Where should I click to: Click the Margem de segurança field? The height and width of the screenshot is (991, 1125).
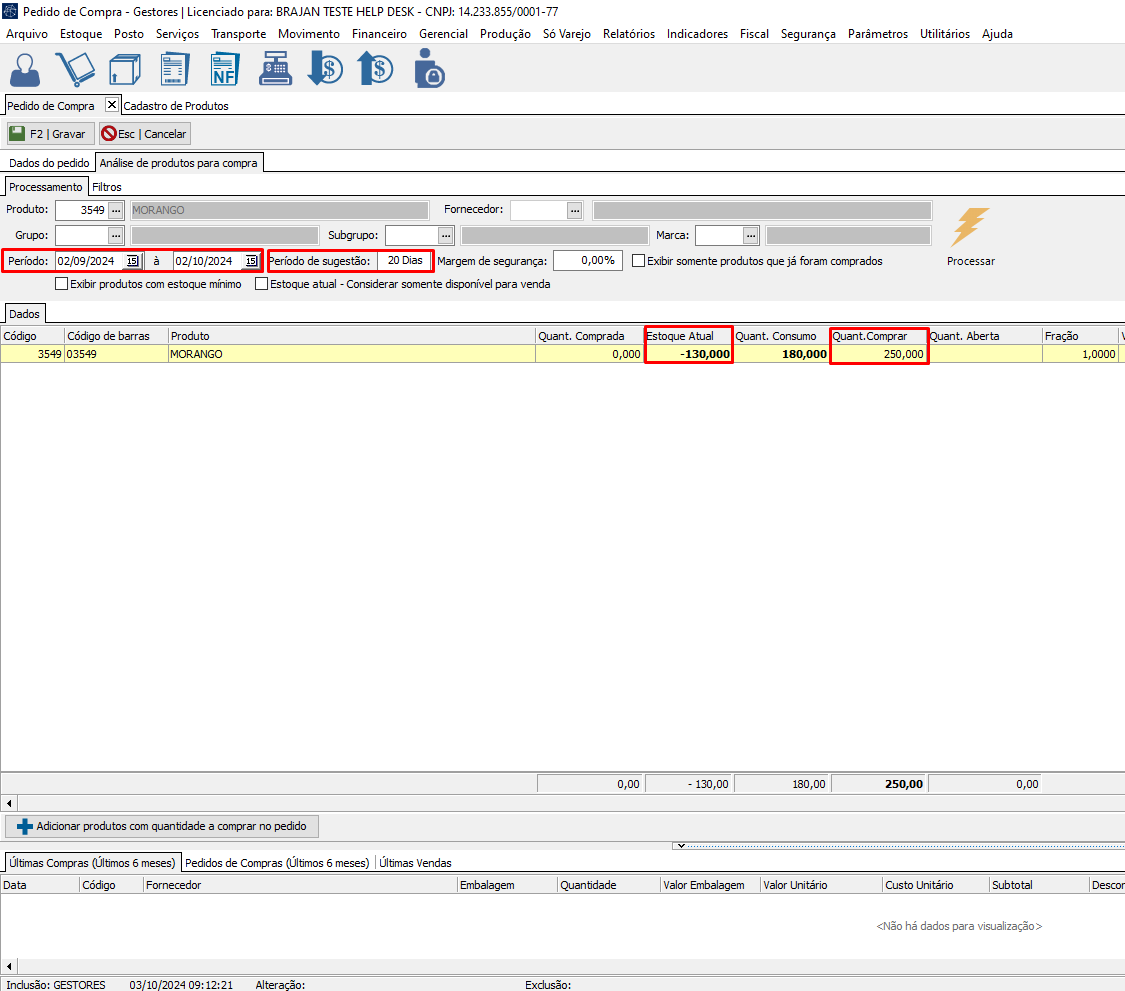pos(587,261)
